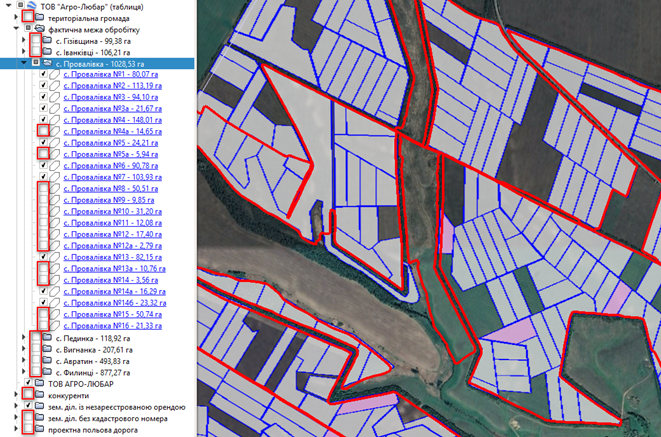Click folder icon of конкуренти group
Image resolution: width=661 pixels, height=437 pixels.
pyautogui.click(x=38, y=395)
